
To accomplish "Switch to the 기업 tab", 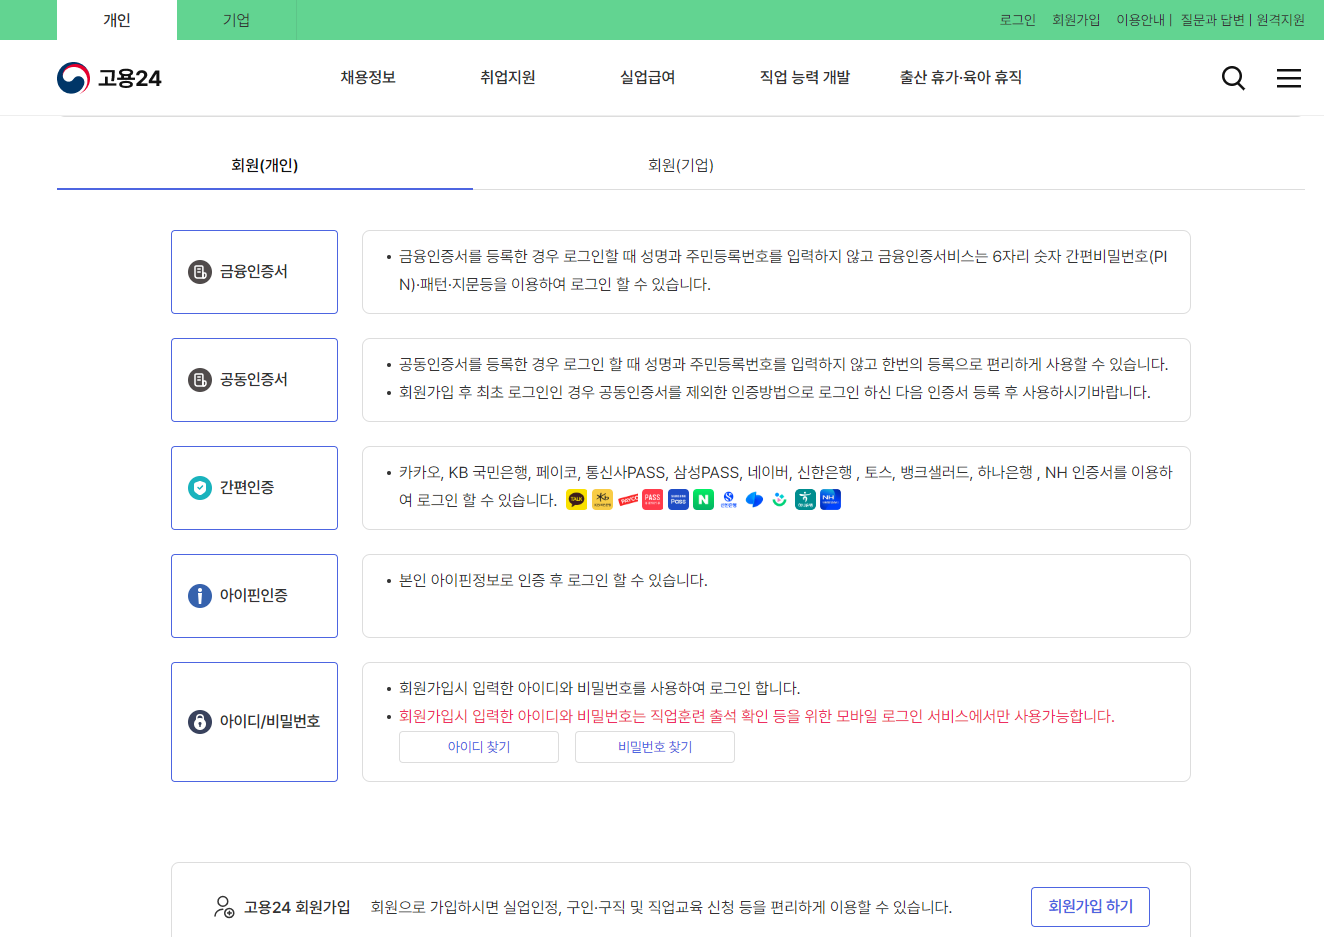I will pos(236,19).
